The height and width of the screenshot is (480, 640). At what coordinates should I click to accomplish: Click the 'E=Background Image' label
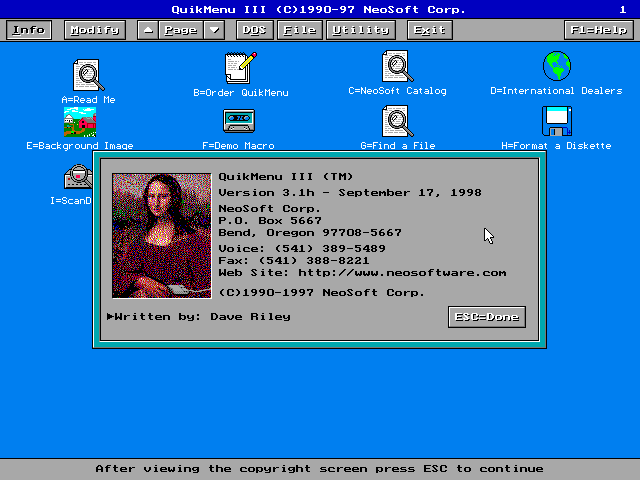(80, 146)
